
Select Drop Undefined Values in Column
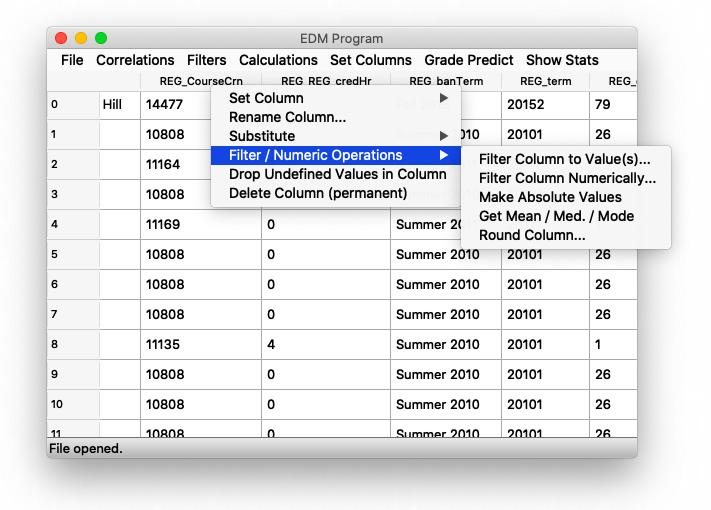pos(337,174)
